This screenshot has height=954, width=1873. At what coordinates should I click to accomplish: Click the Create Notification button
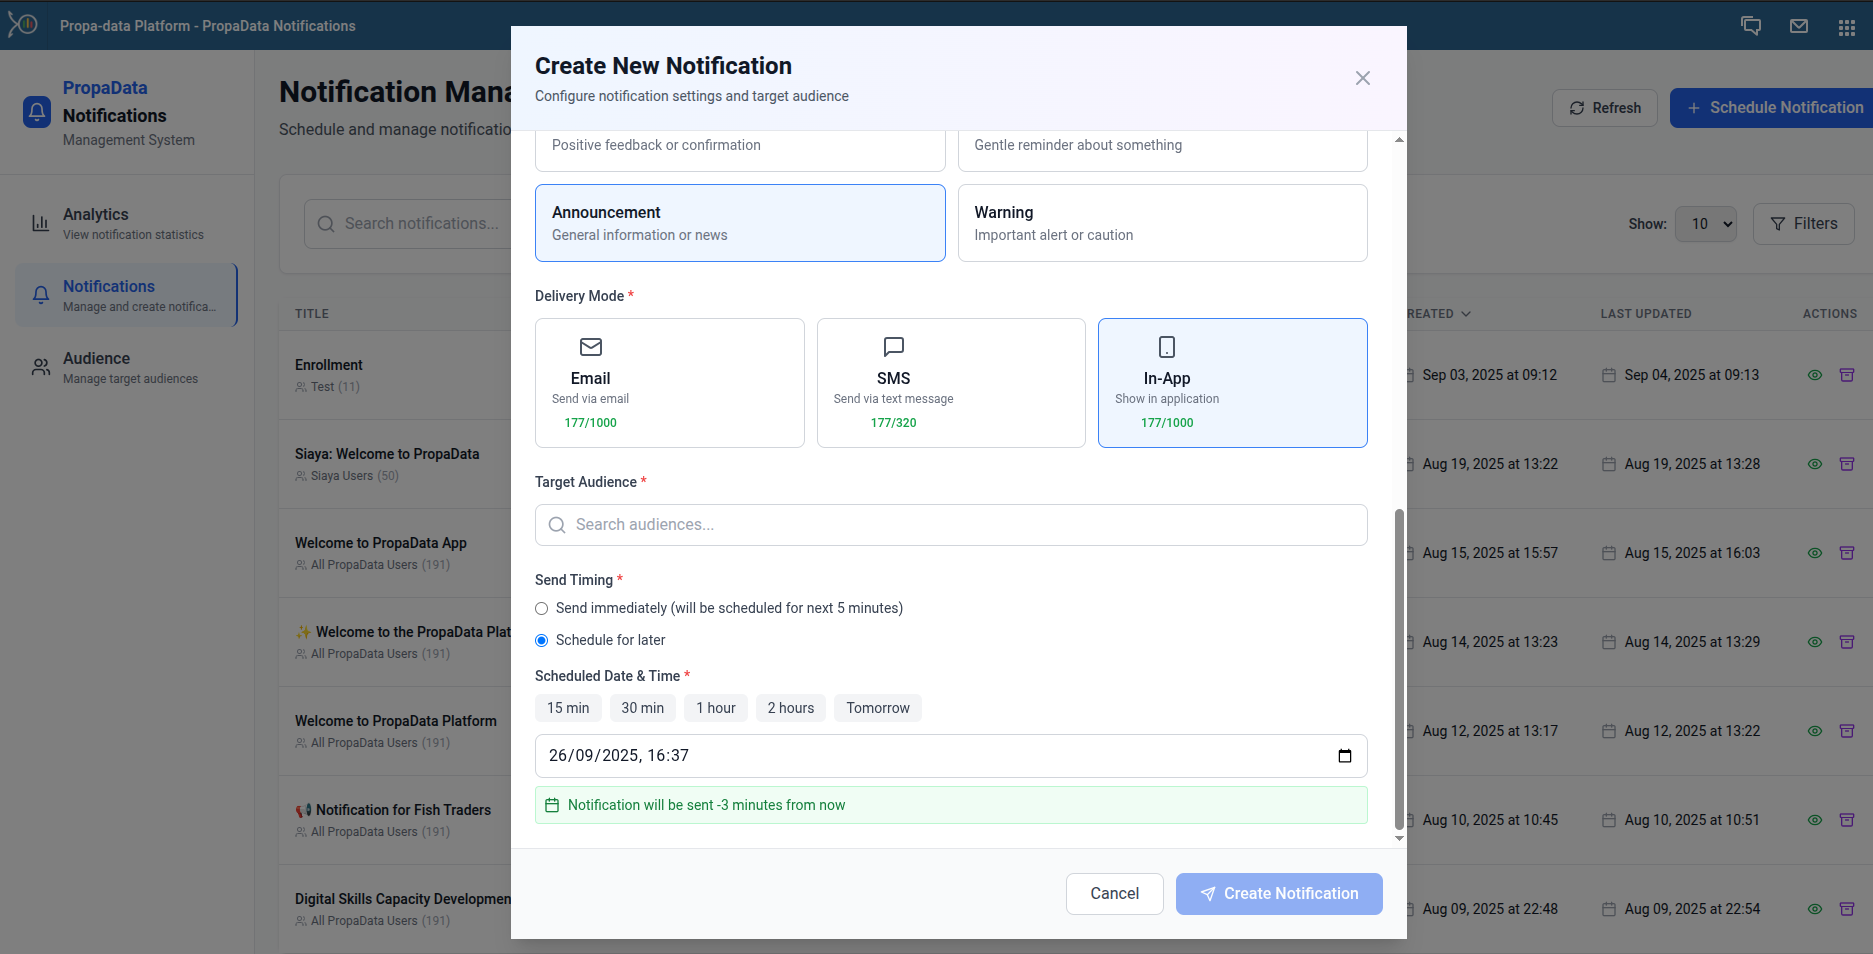(1279, 893)
